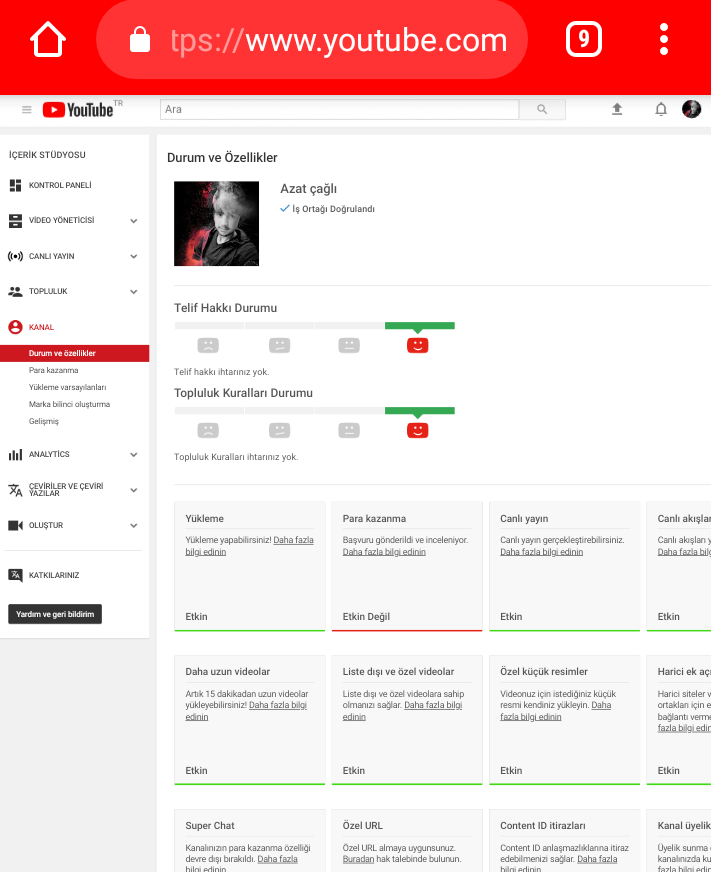Click the sad grey face under Telif Hakkı Durumu
Screen dimensions: 711x872
point(208,345)
